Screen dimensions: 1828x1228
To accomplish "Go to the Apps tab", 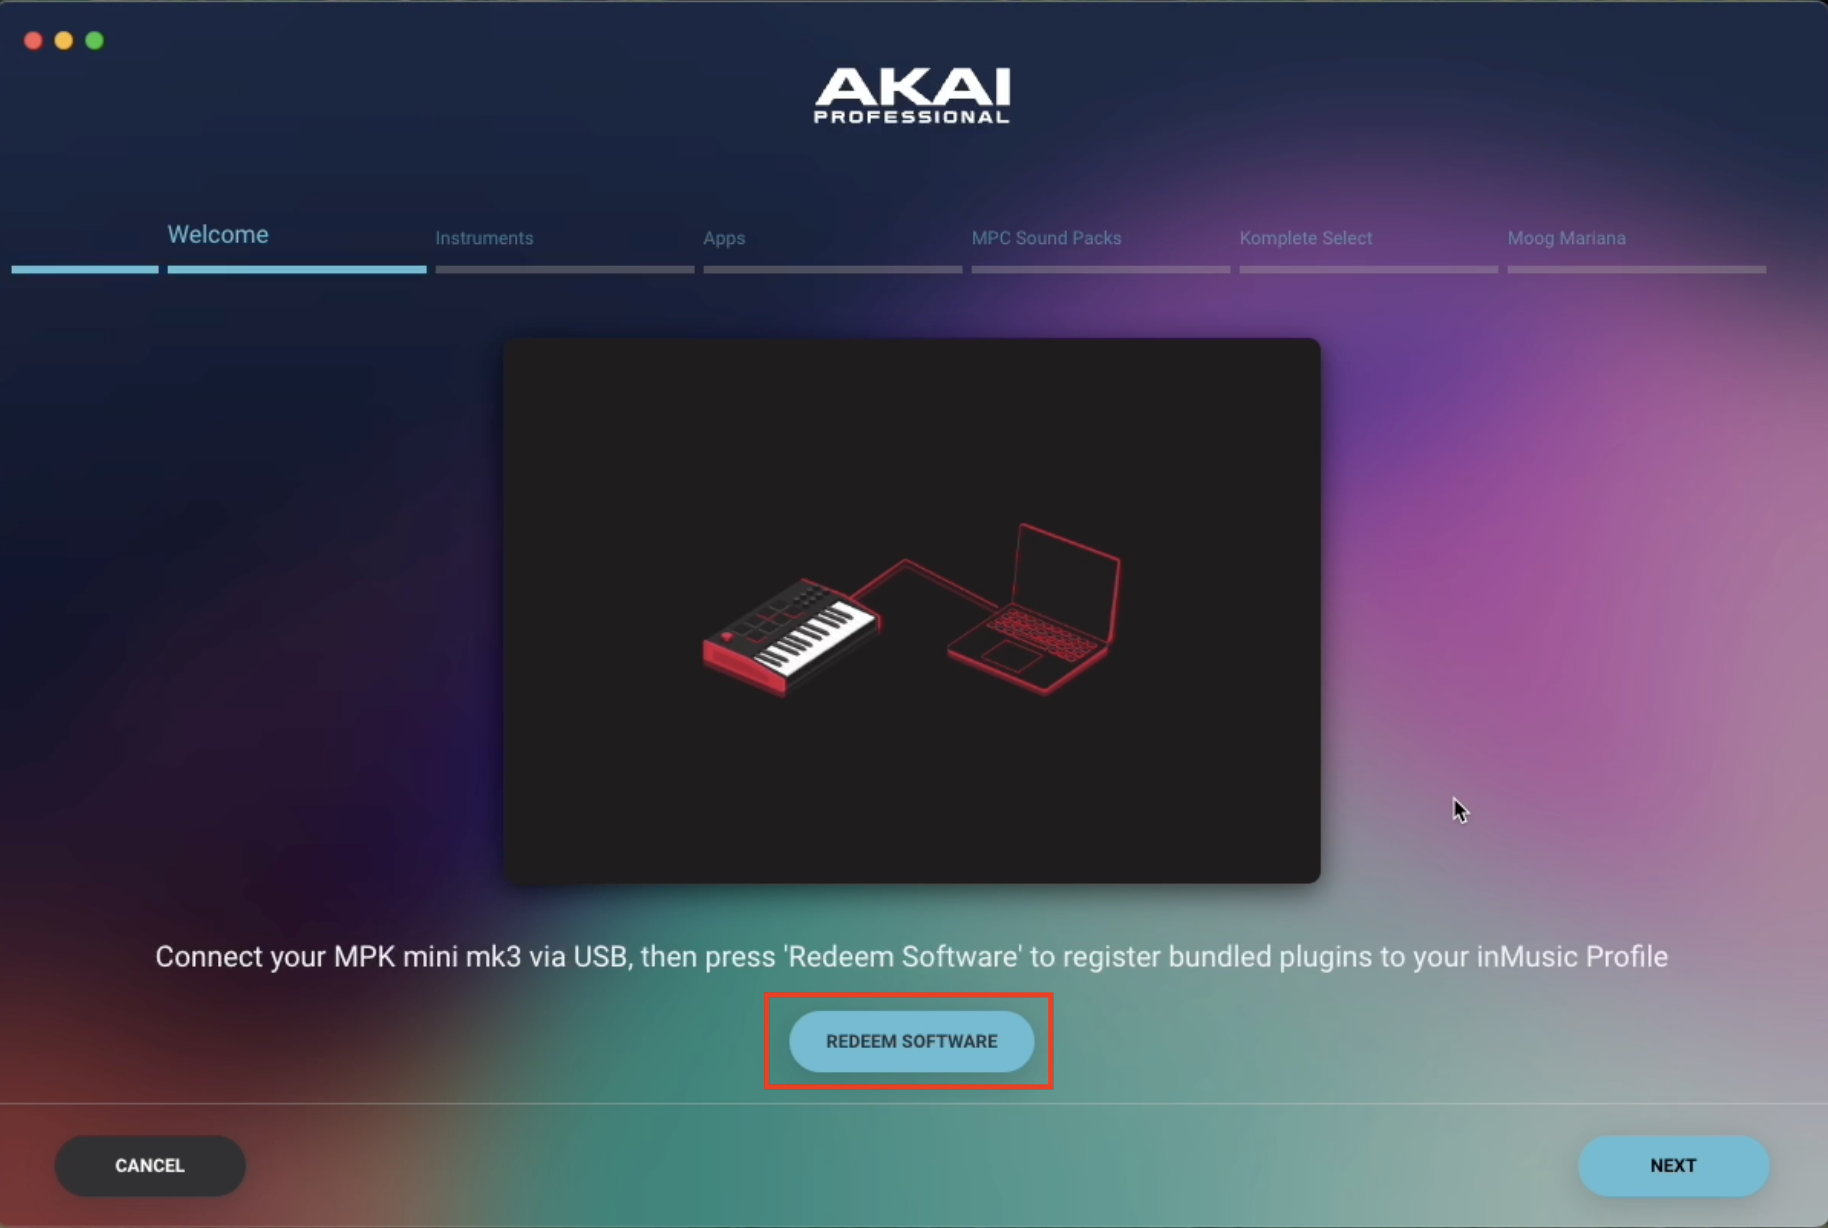I will coord(724,238).
